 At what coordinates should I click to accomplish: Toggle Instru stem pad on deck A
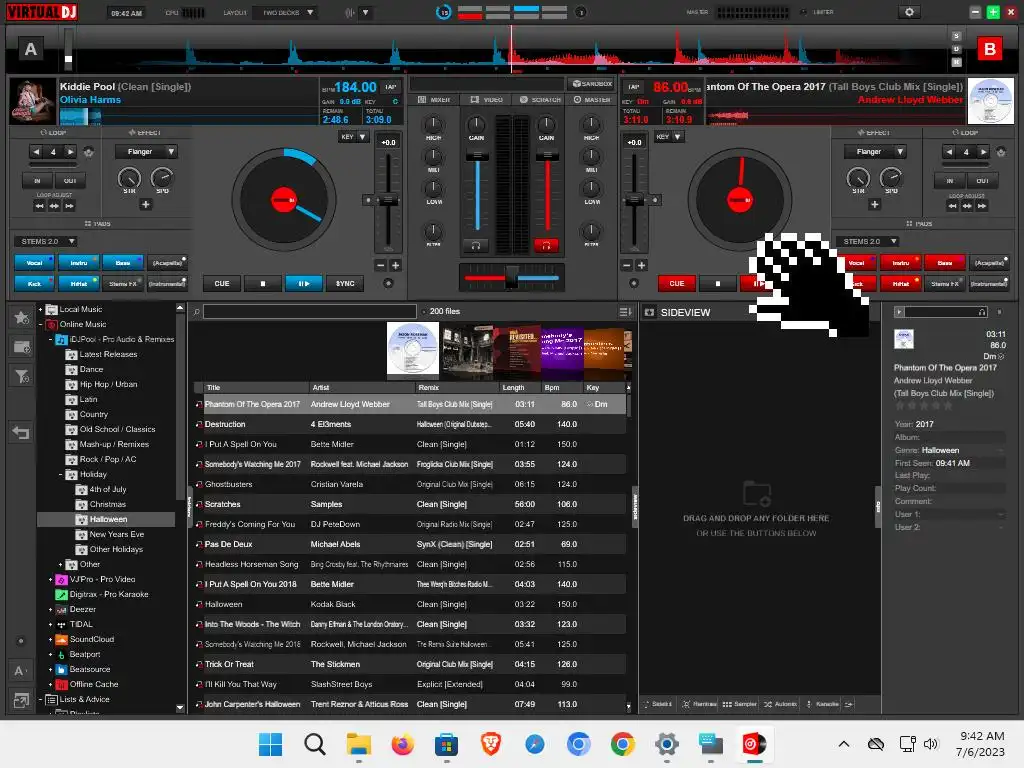point(79,263)
